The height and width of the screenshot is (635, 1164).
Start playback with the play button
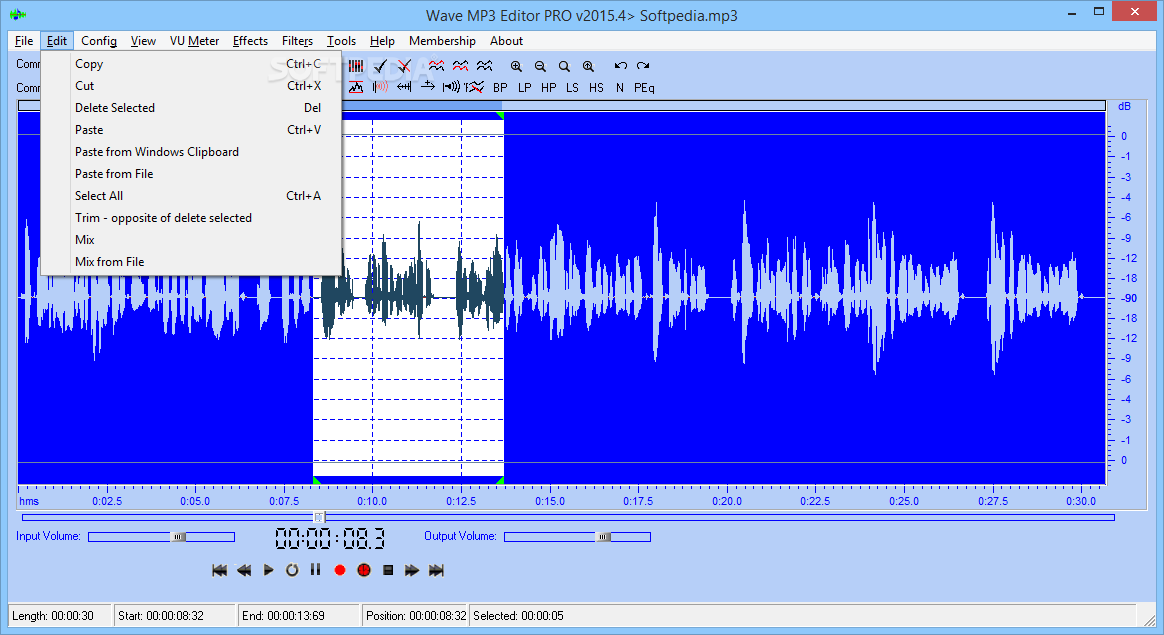[x=269, y=570]
